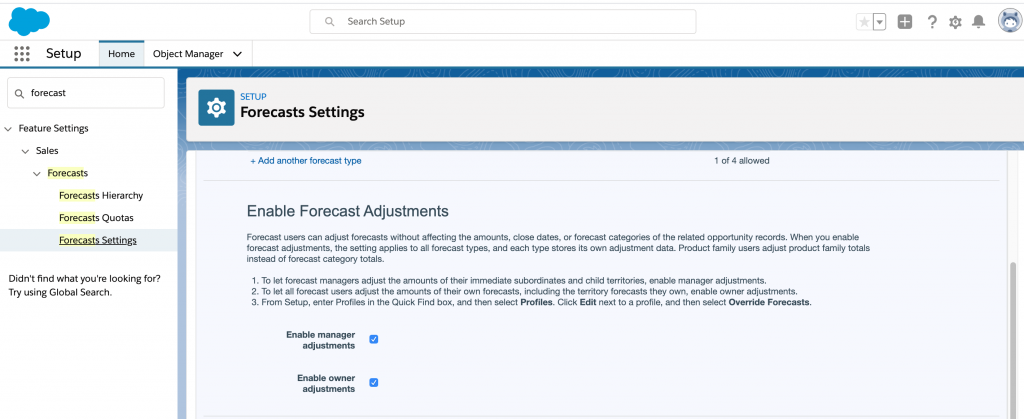
Task: Collapse the Feature Settings tree node
Action: 9,128
